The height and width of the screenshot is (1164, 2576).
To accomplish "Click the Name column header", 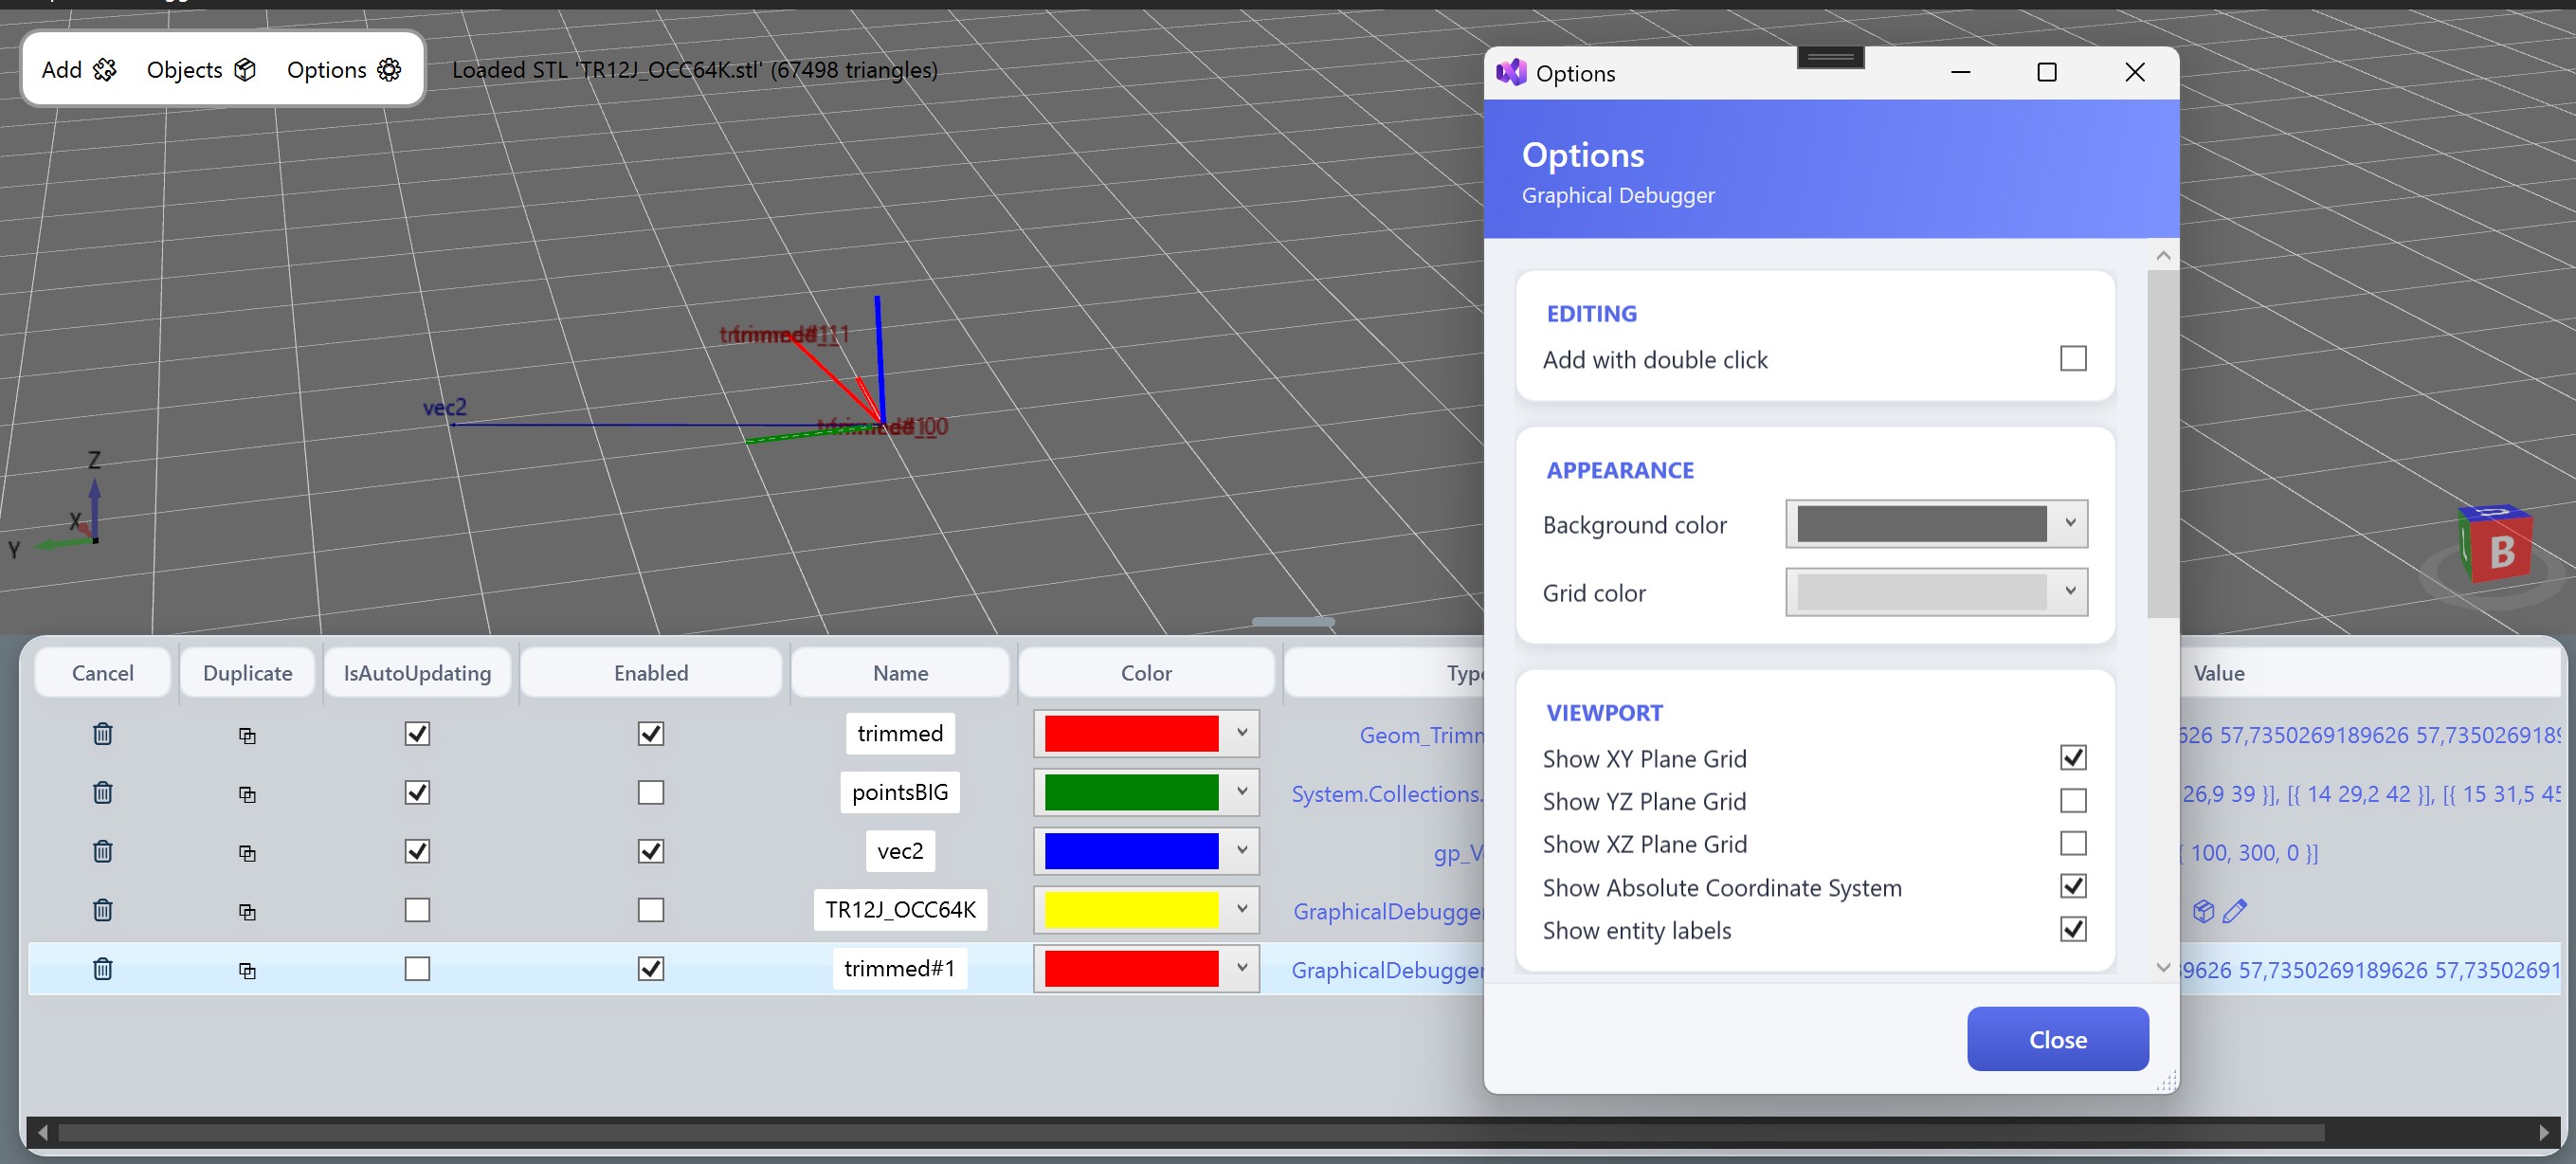I will pyautogui.click(x=900, y=673).
